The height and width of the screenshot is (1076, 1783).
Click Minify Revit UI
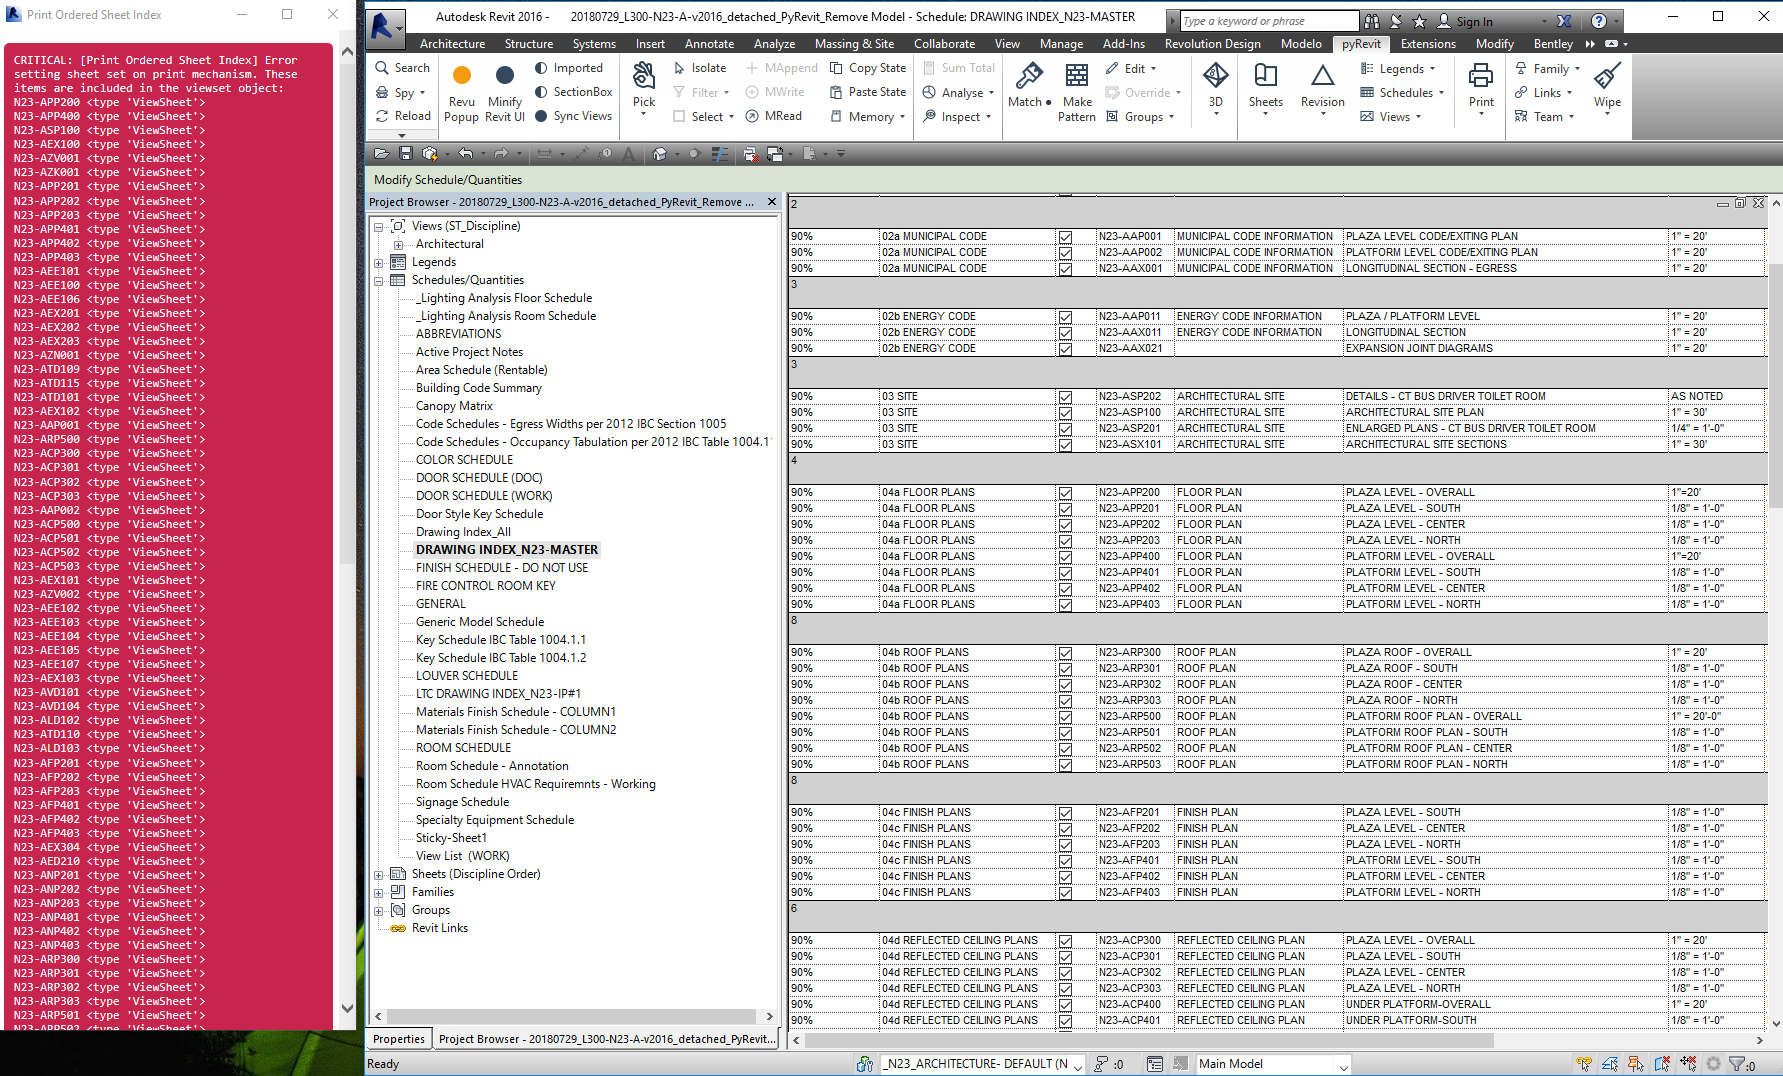(505, 88)
